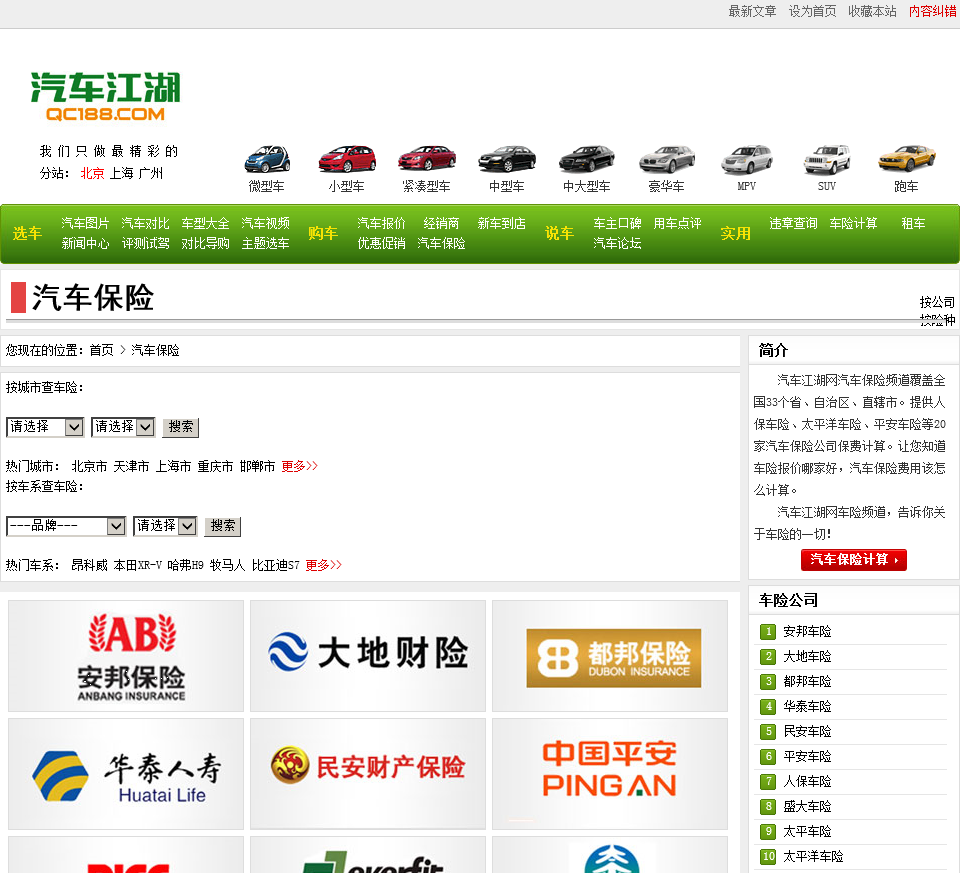The image size is (960, 873).
Task: Open the 实用 main menu section
Action: pyautogui.click(x=735, y=233)
